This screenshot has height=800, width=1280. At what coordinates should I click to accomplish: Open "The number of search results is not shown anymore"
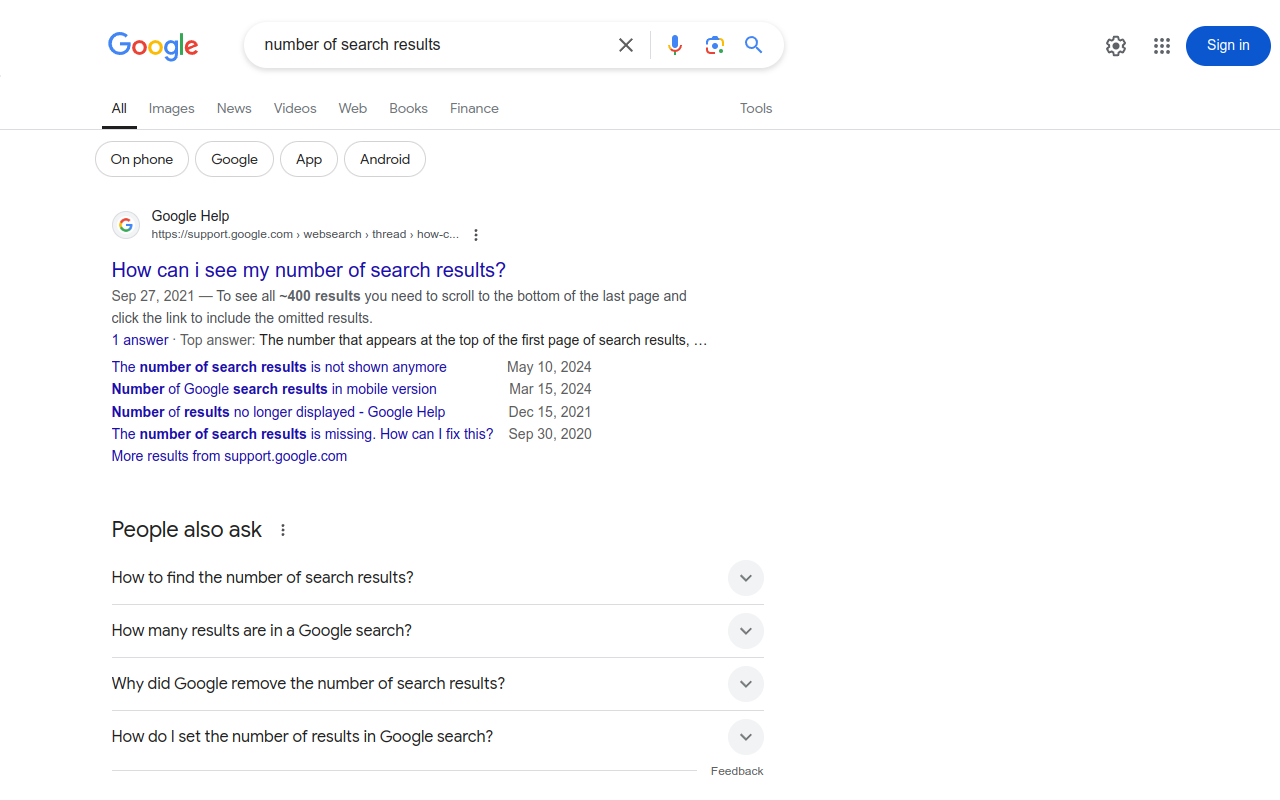click(x=279, y=367)
